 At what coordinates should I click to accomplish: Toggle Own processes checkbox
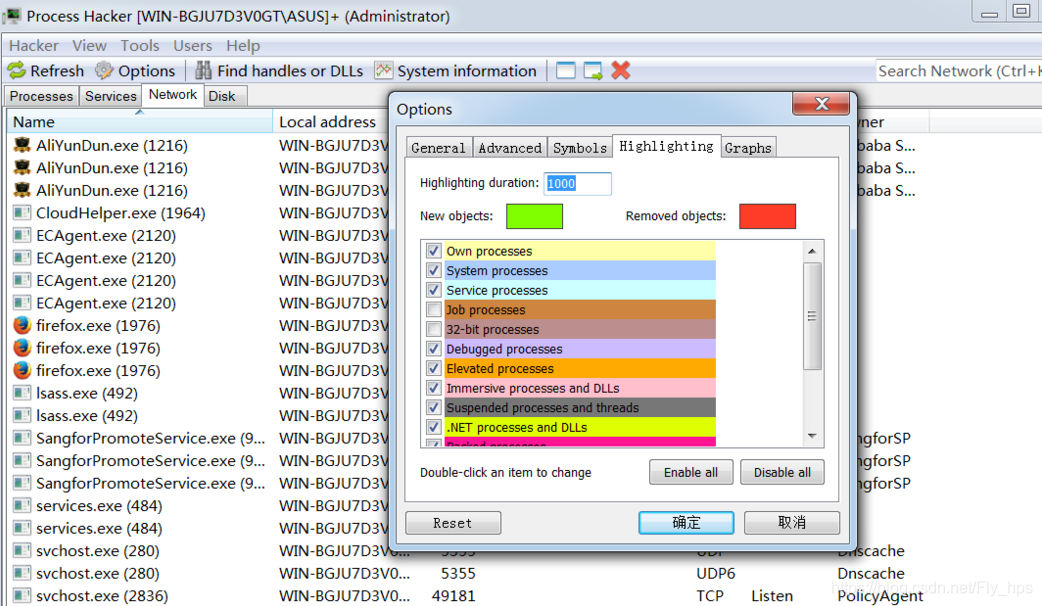point(434,251)
